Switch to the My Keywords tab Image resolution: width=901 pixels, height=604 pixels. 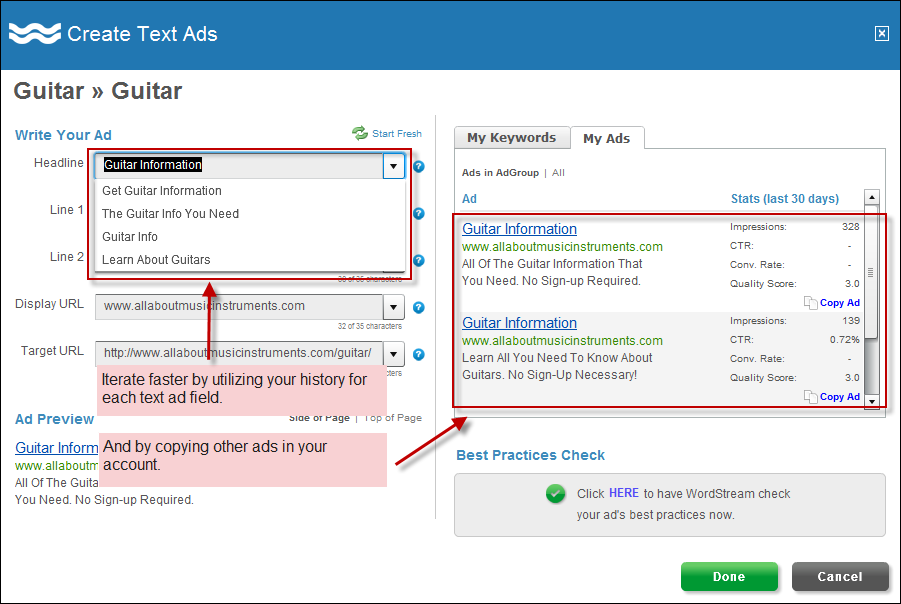tap(512, 138)
